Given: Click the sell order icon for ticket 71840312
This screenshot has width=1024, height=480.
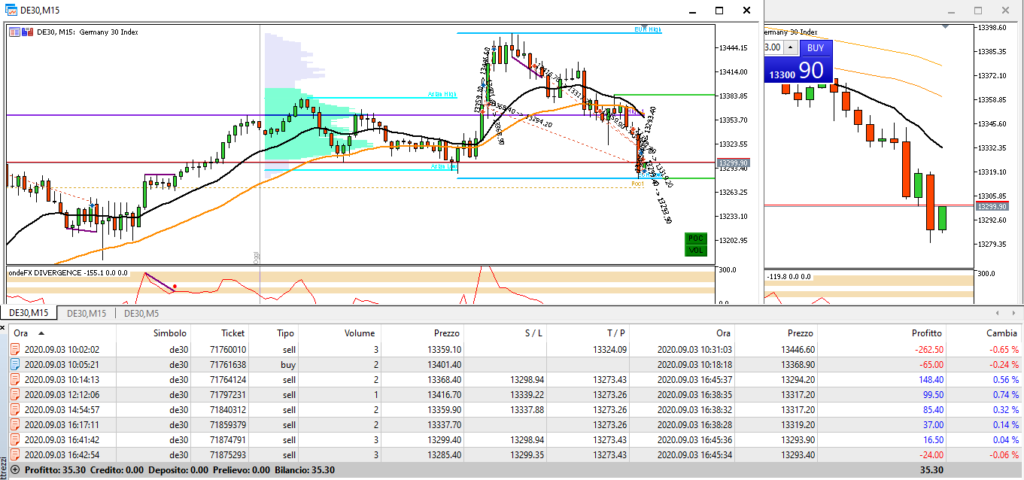Looking at the screenshot, I should tap(16, 409).
